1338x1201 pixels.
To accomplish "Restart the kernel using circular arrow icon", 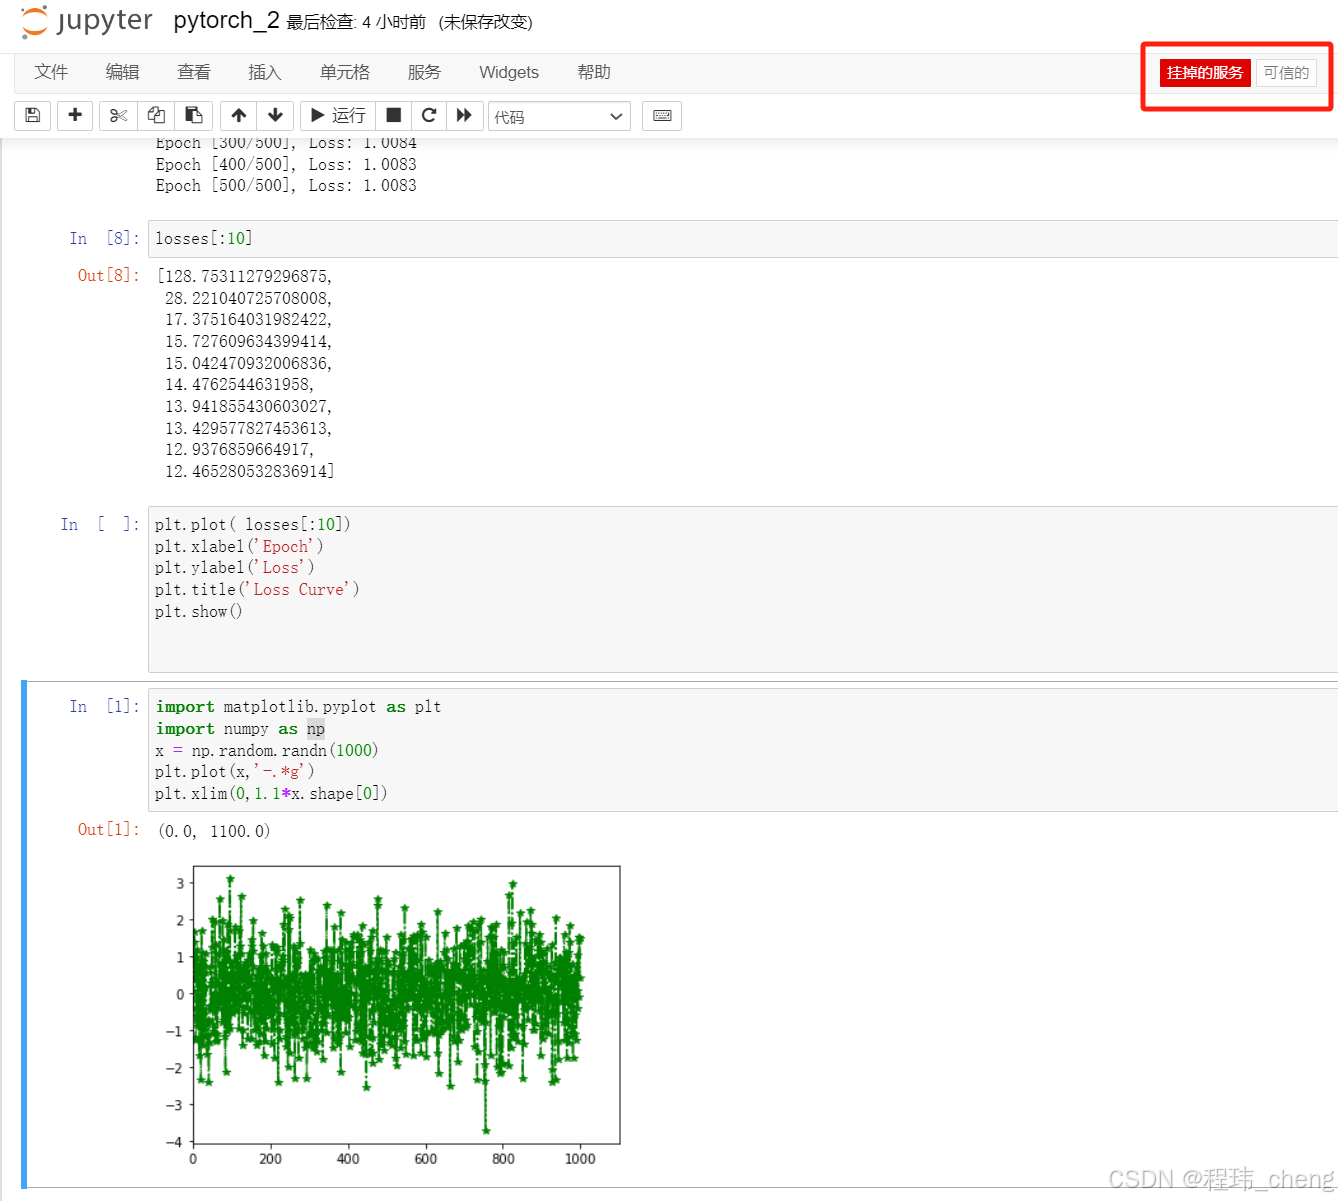I will (428, 115).
